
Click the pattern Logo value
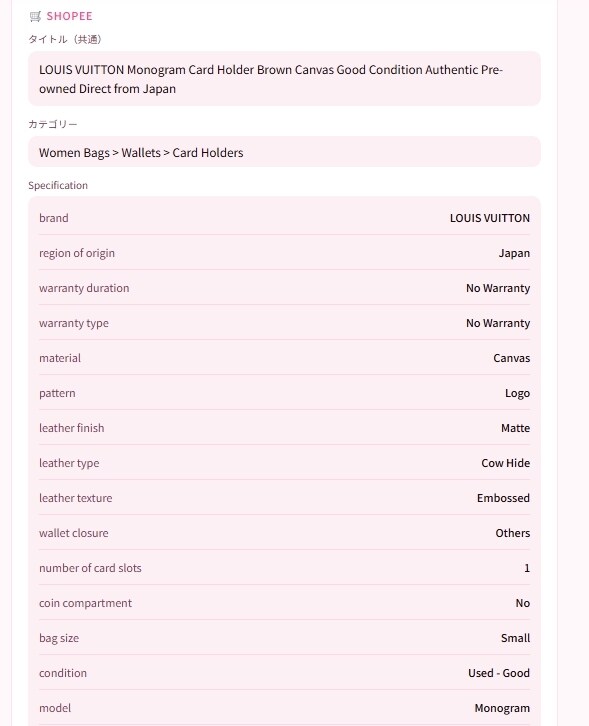[x=517, y=393]
